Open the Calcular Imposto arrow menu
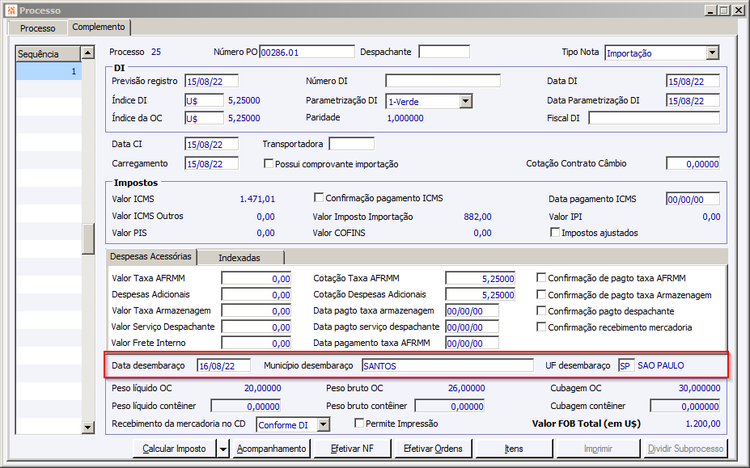This screenshot has height=468, width=750. tap(221, 450)
